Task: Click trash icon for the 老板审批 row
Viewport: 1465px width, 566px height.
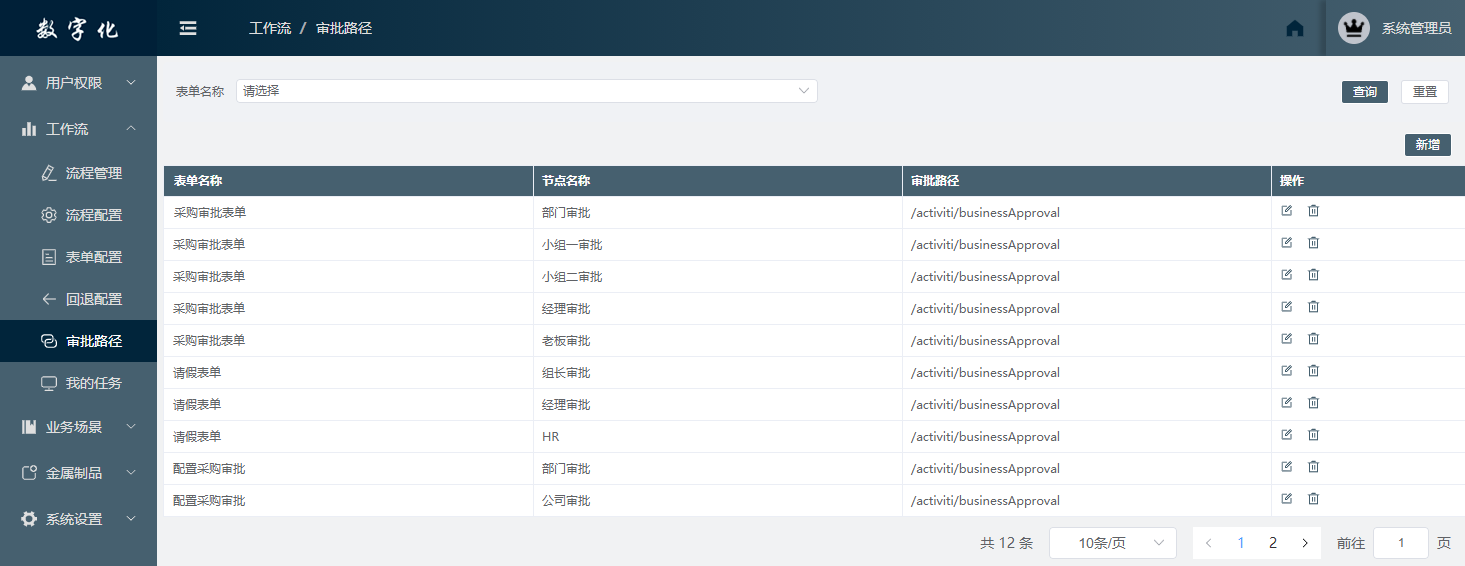Action: coord(1314,339)
